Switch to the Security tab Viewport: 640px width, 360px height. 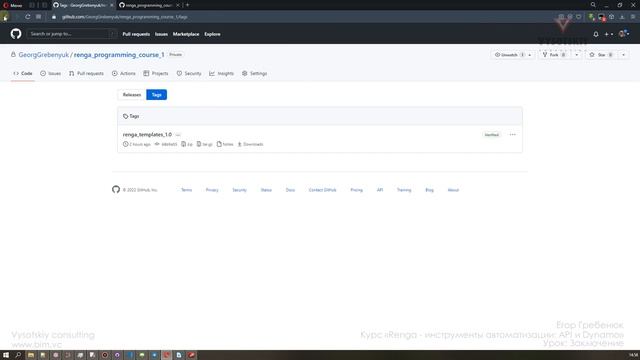pos(189,73)
